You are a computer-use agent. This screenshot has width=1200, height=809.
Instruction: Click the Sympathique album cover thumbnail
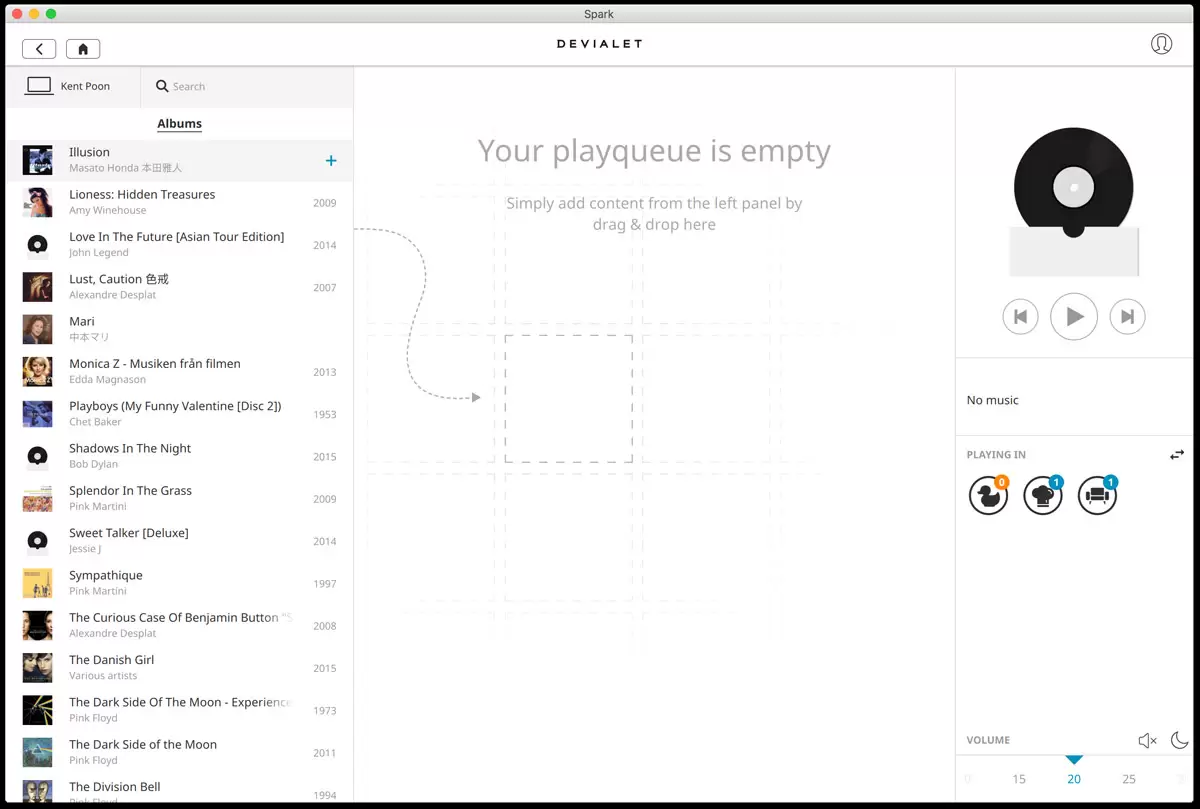(37, 583)
